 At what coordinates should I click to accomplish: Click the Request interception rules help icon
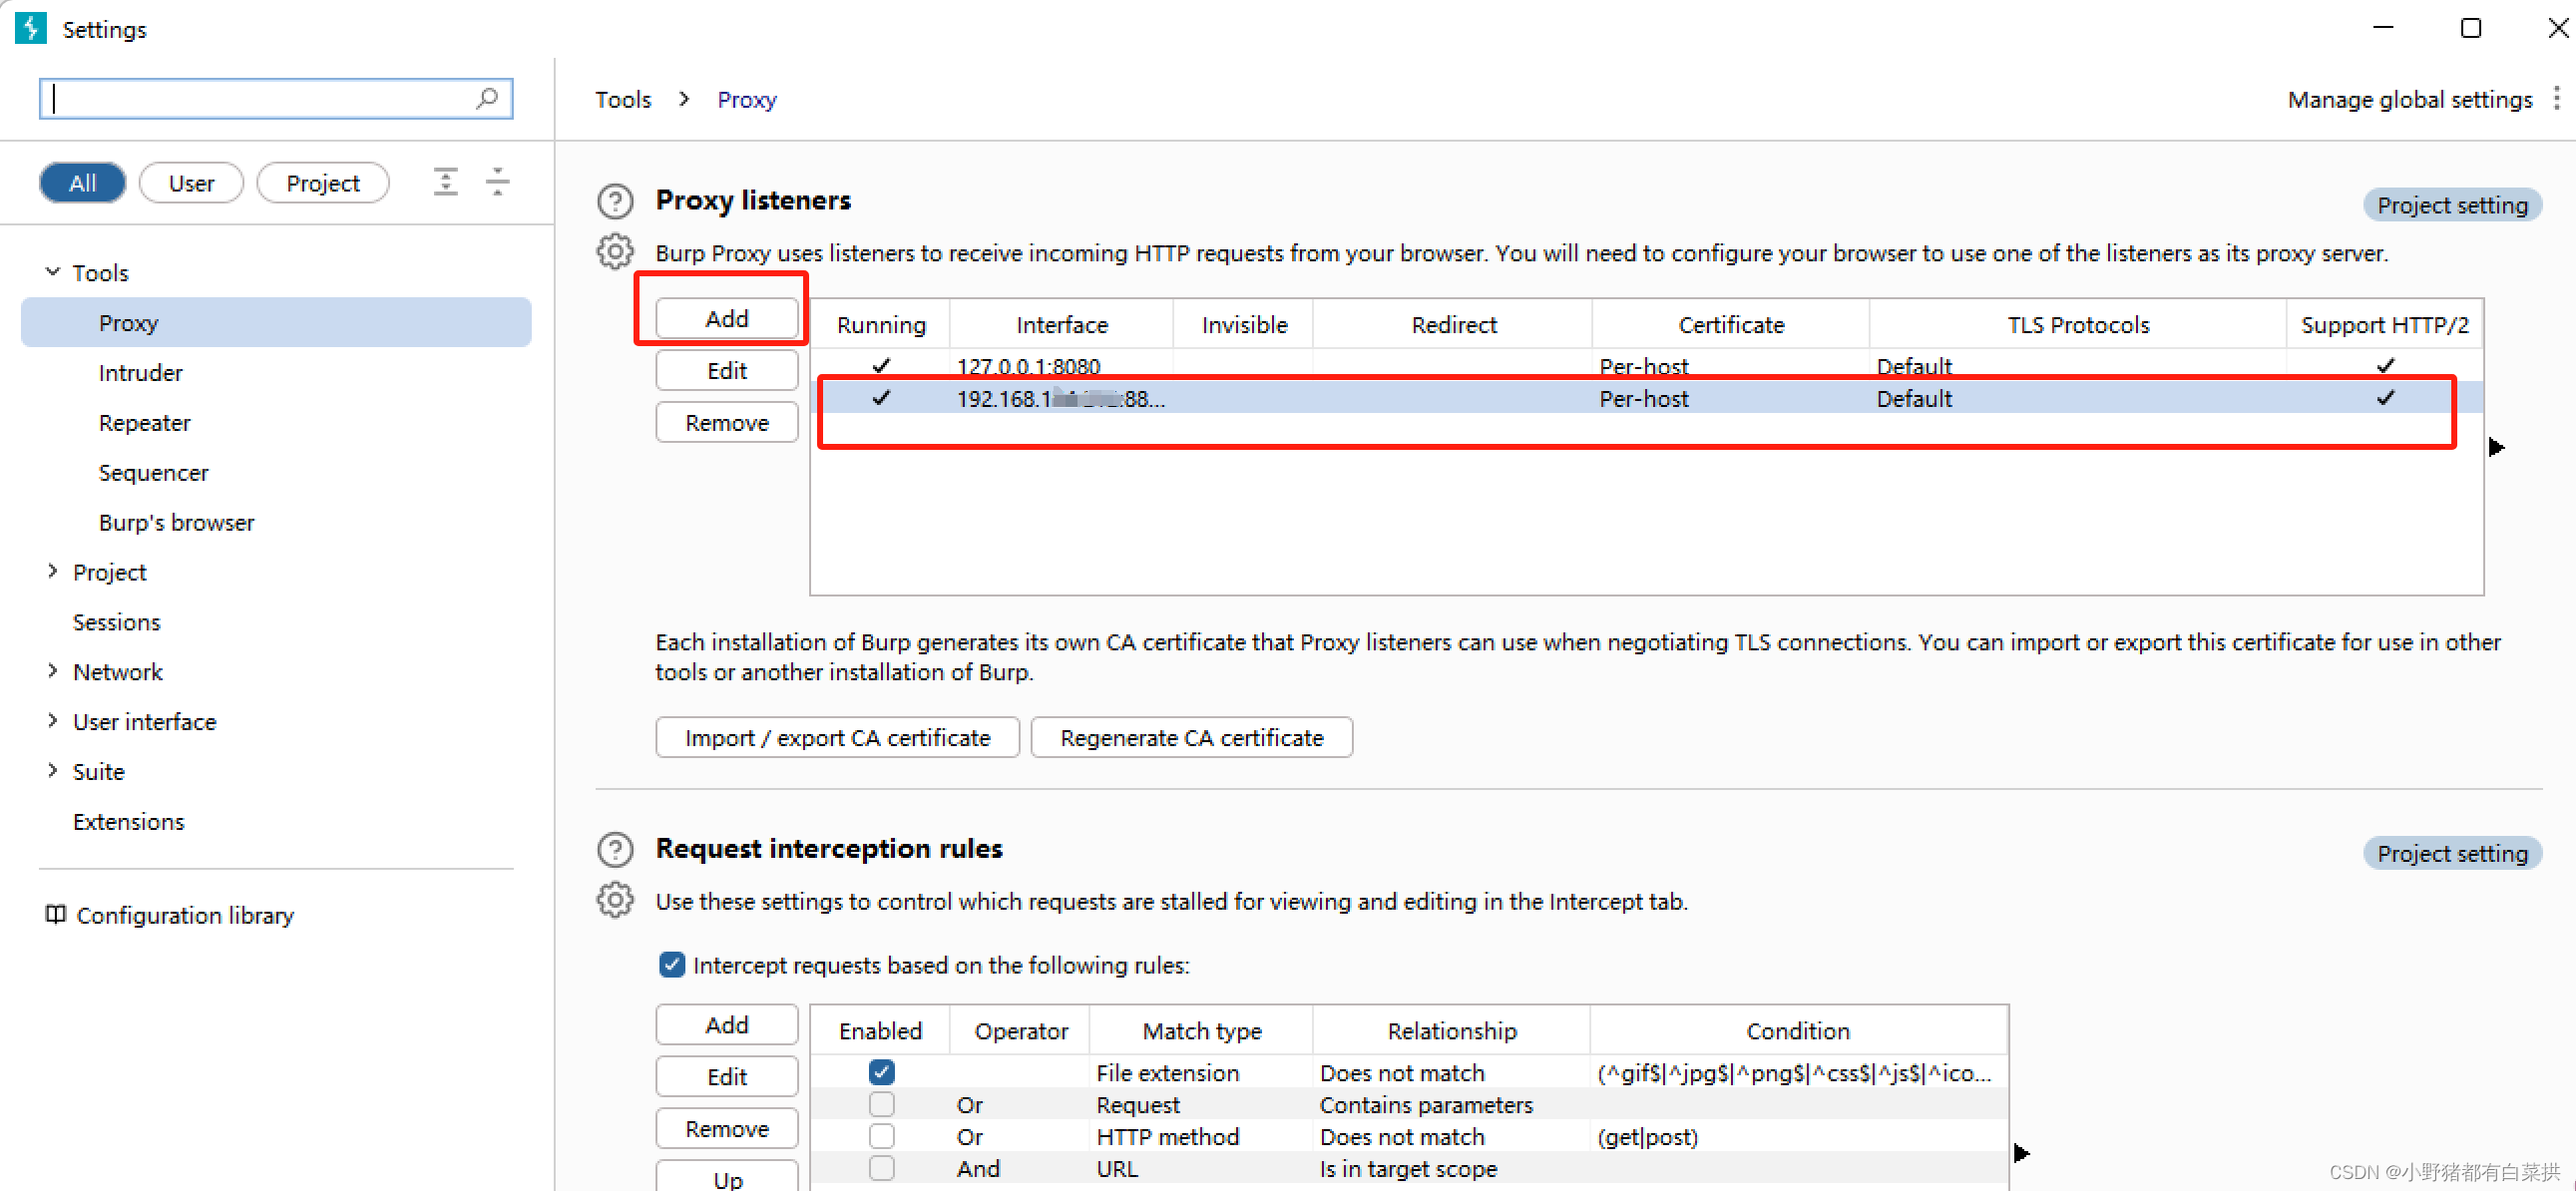tap(615, 849)
